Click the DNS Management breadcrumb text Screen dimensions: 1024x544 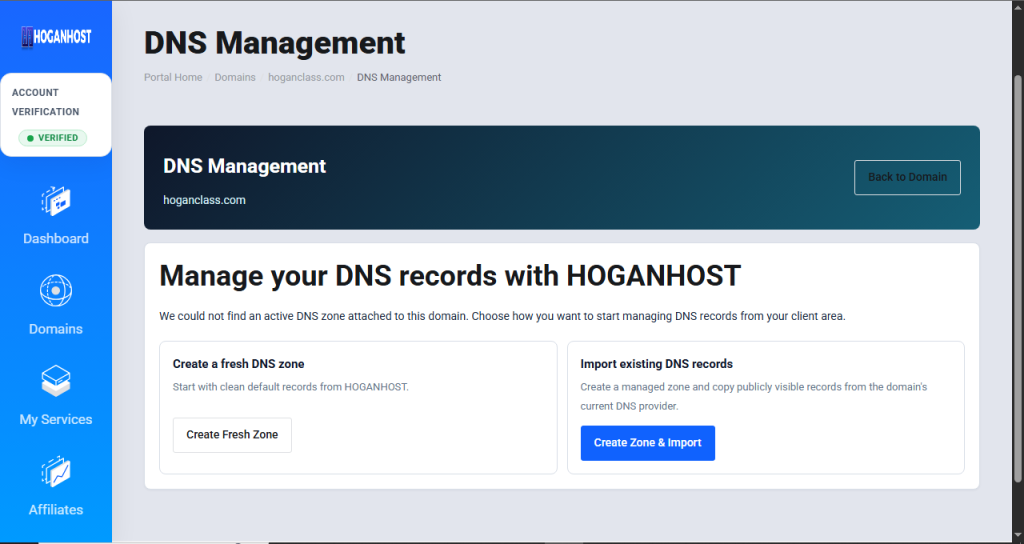click(x=399, y=77)
